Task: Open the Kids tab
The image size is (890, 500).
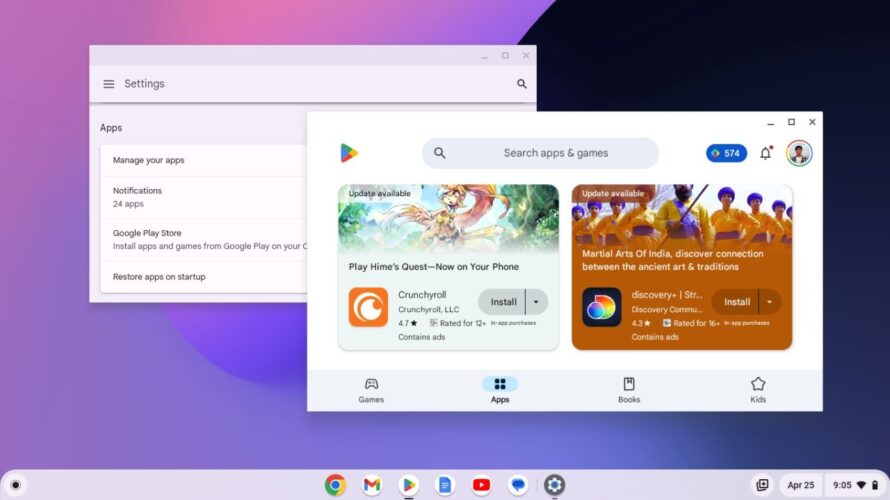Action: pos(758,390)
